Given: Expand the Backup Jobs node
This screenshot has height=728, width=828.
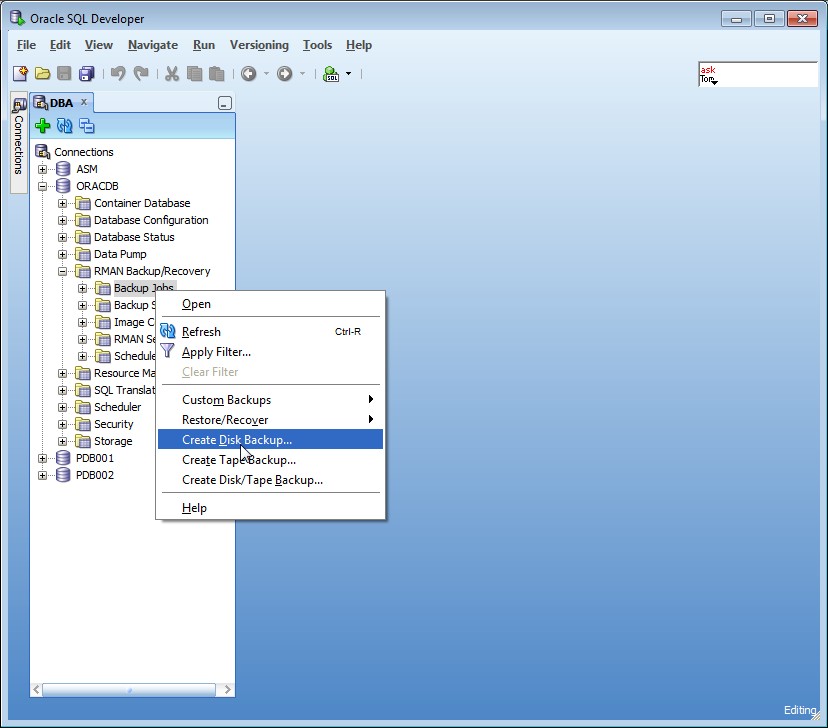Looking at the screenshot, I should pos(82,288).
